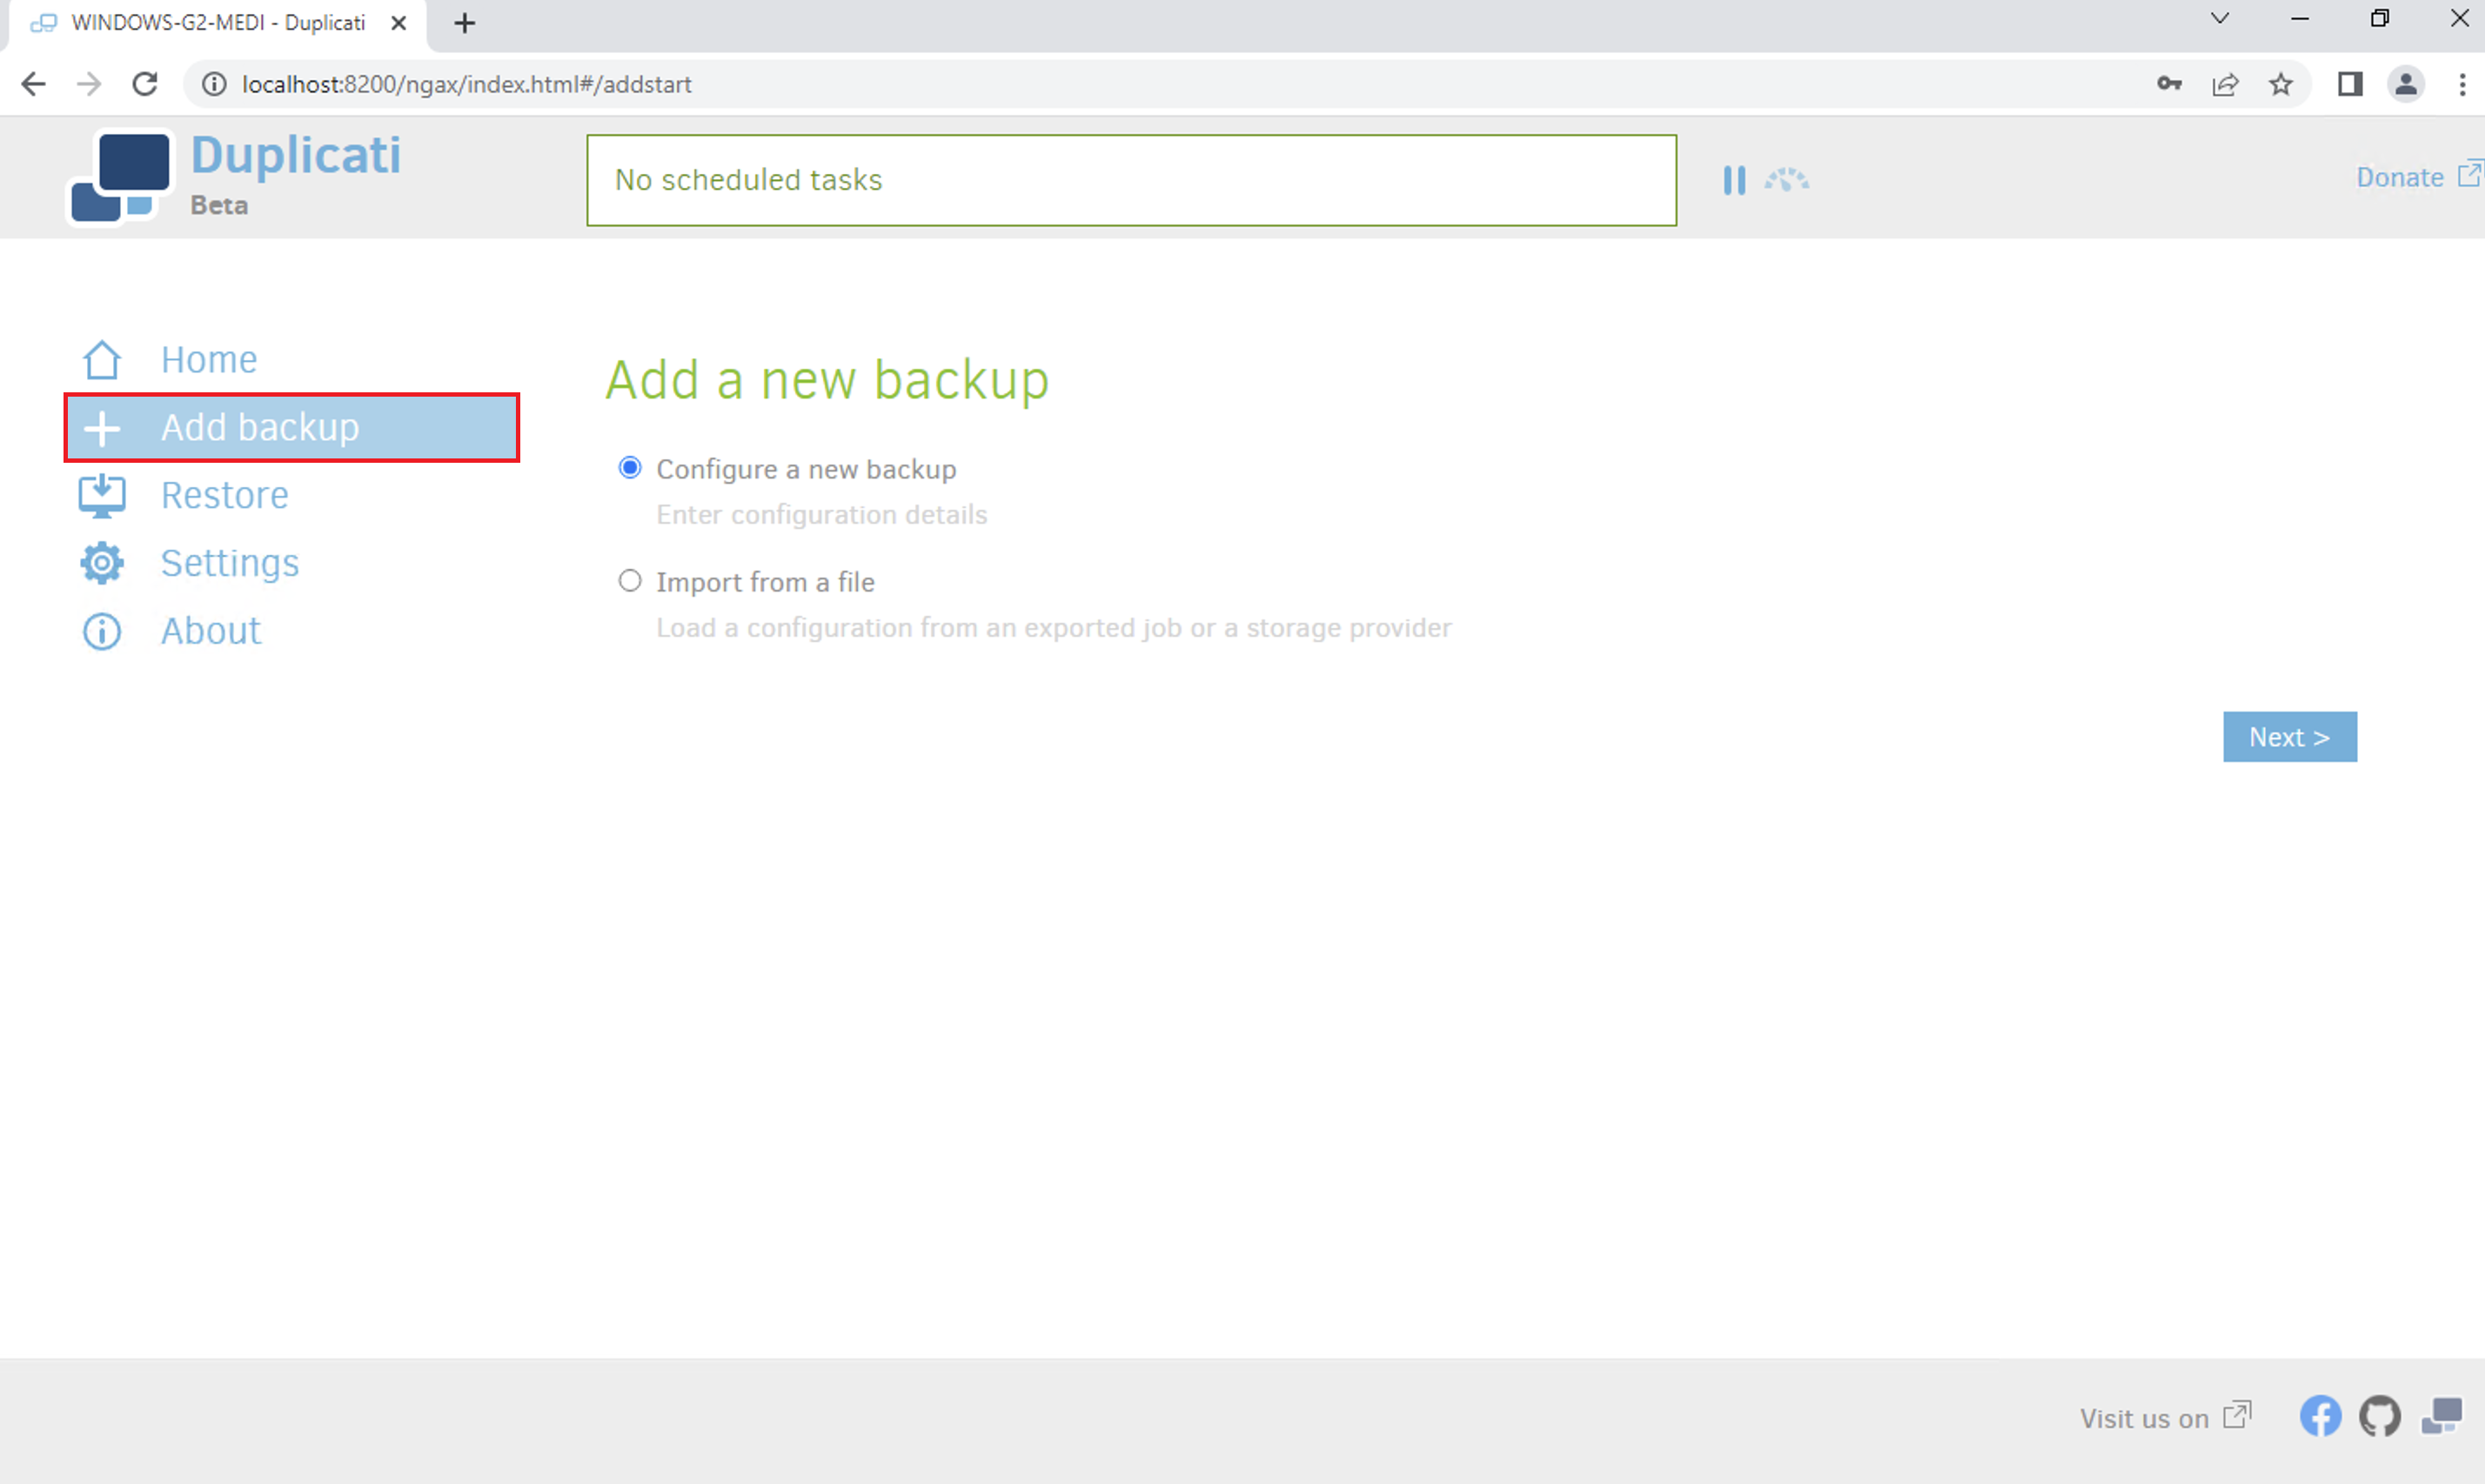Open Duplicati Facebook page icon
Image resolution: width=2485 pixels, height=1484 pixels.
coord(2320,1416)
